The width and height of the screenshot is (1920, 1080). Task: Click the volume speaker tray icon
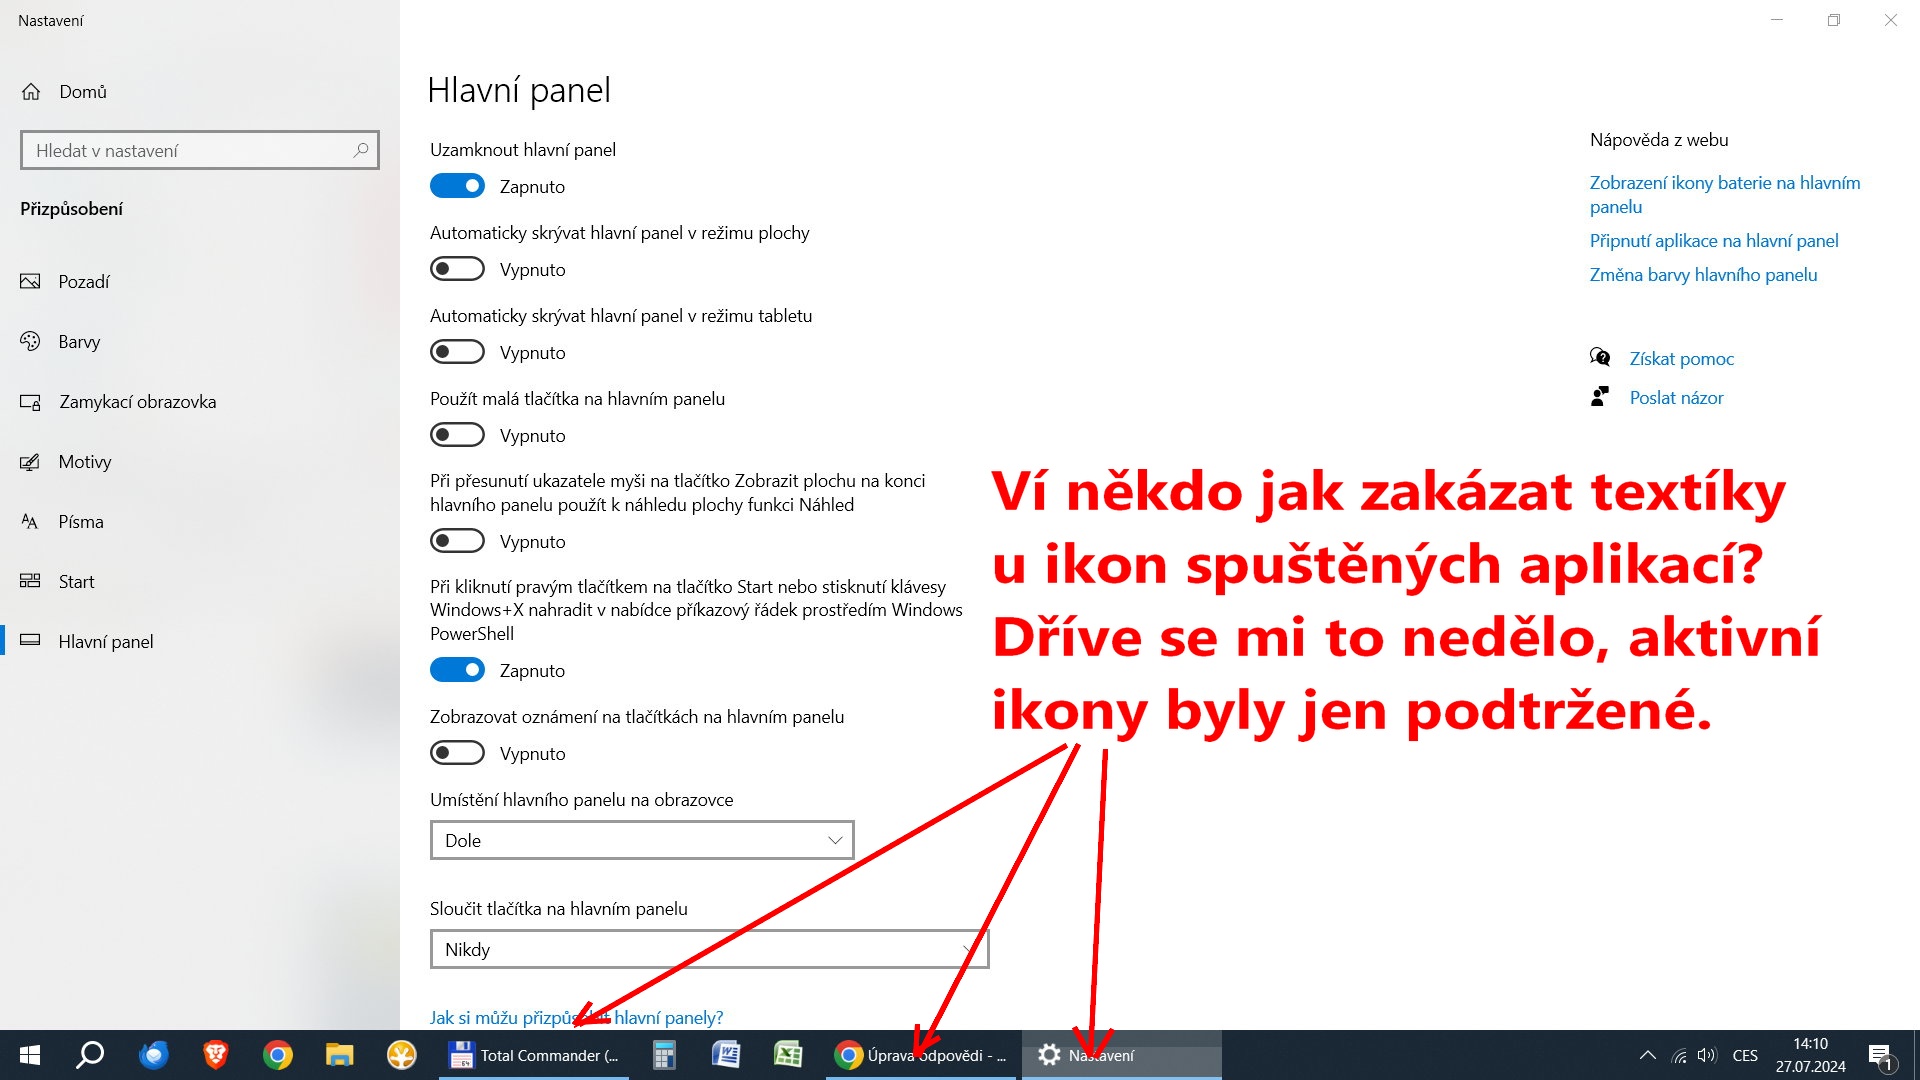[1707, 1056]
